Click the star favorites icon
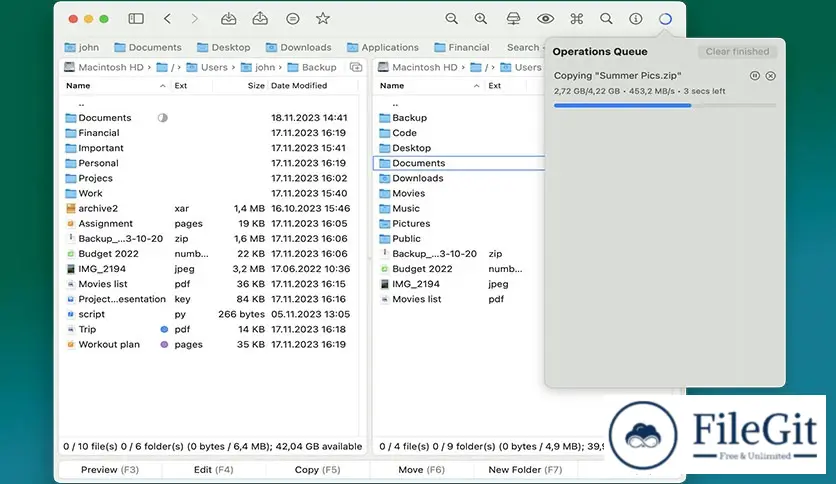The height and width of the screenshot is (484, 836). (323, 19)
